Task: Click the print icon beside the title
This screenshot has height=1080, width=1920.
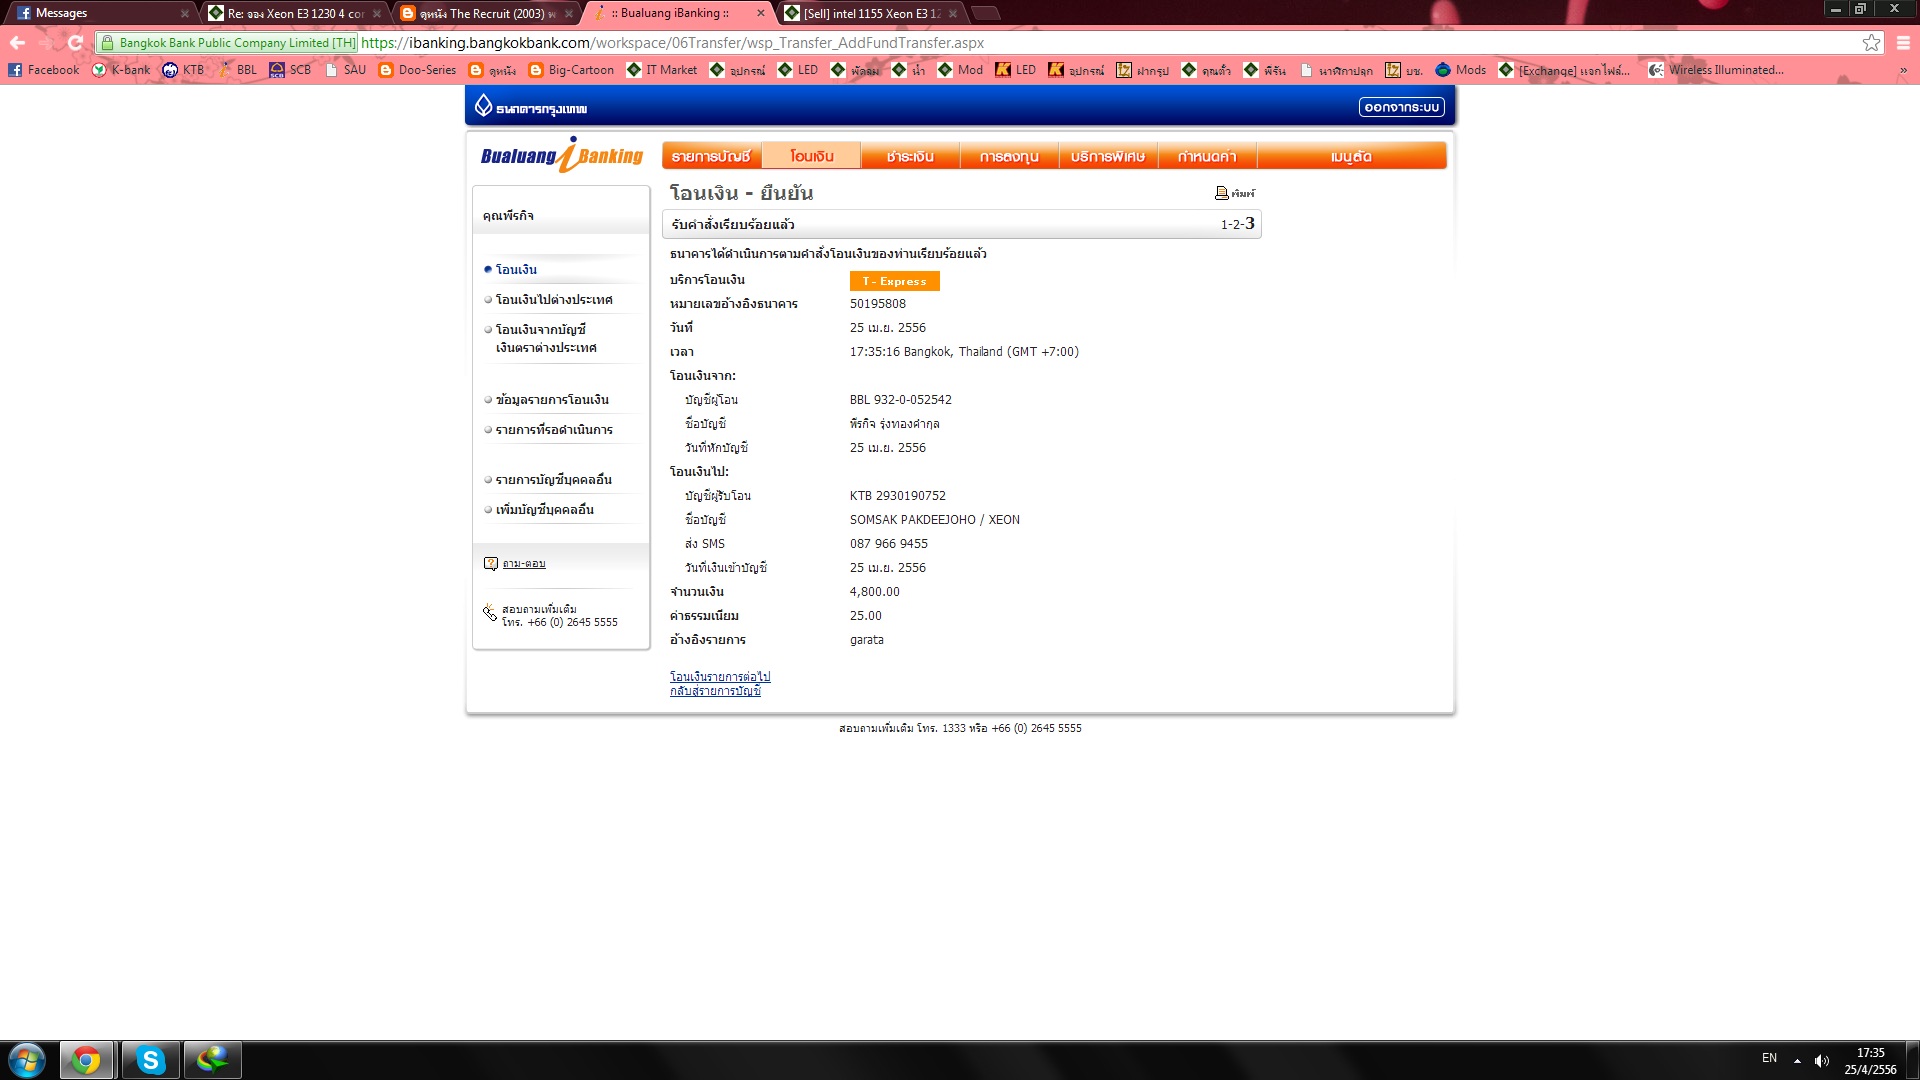Action: 1221,193
